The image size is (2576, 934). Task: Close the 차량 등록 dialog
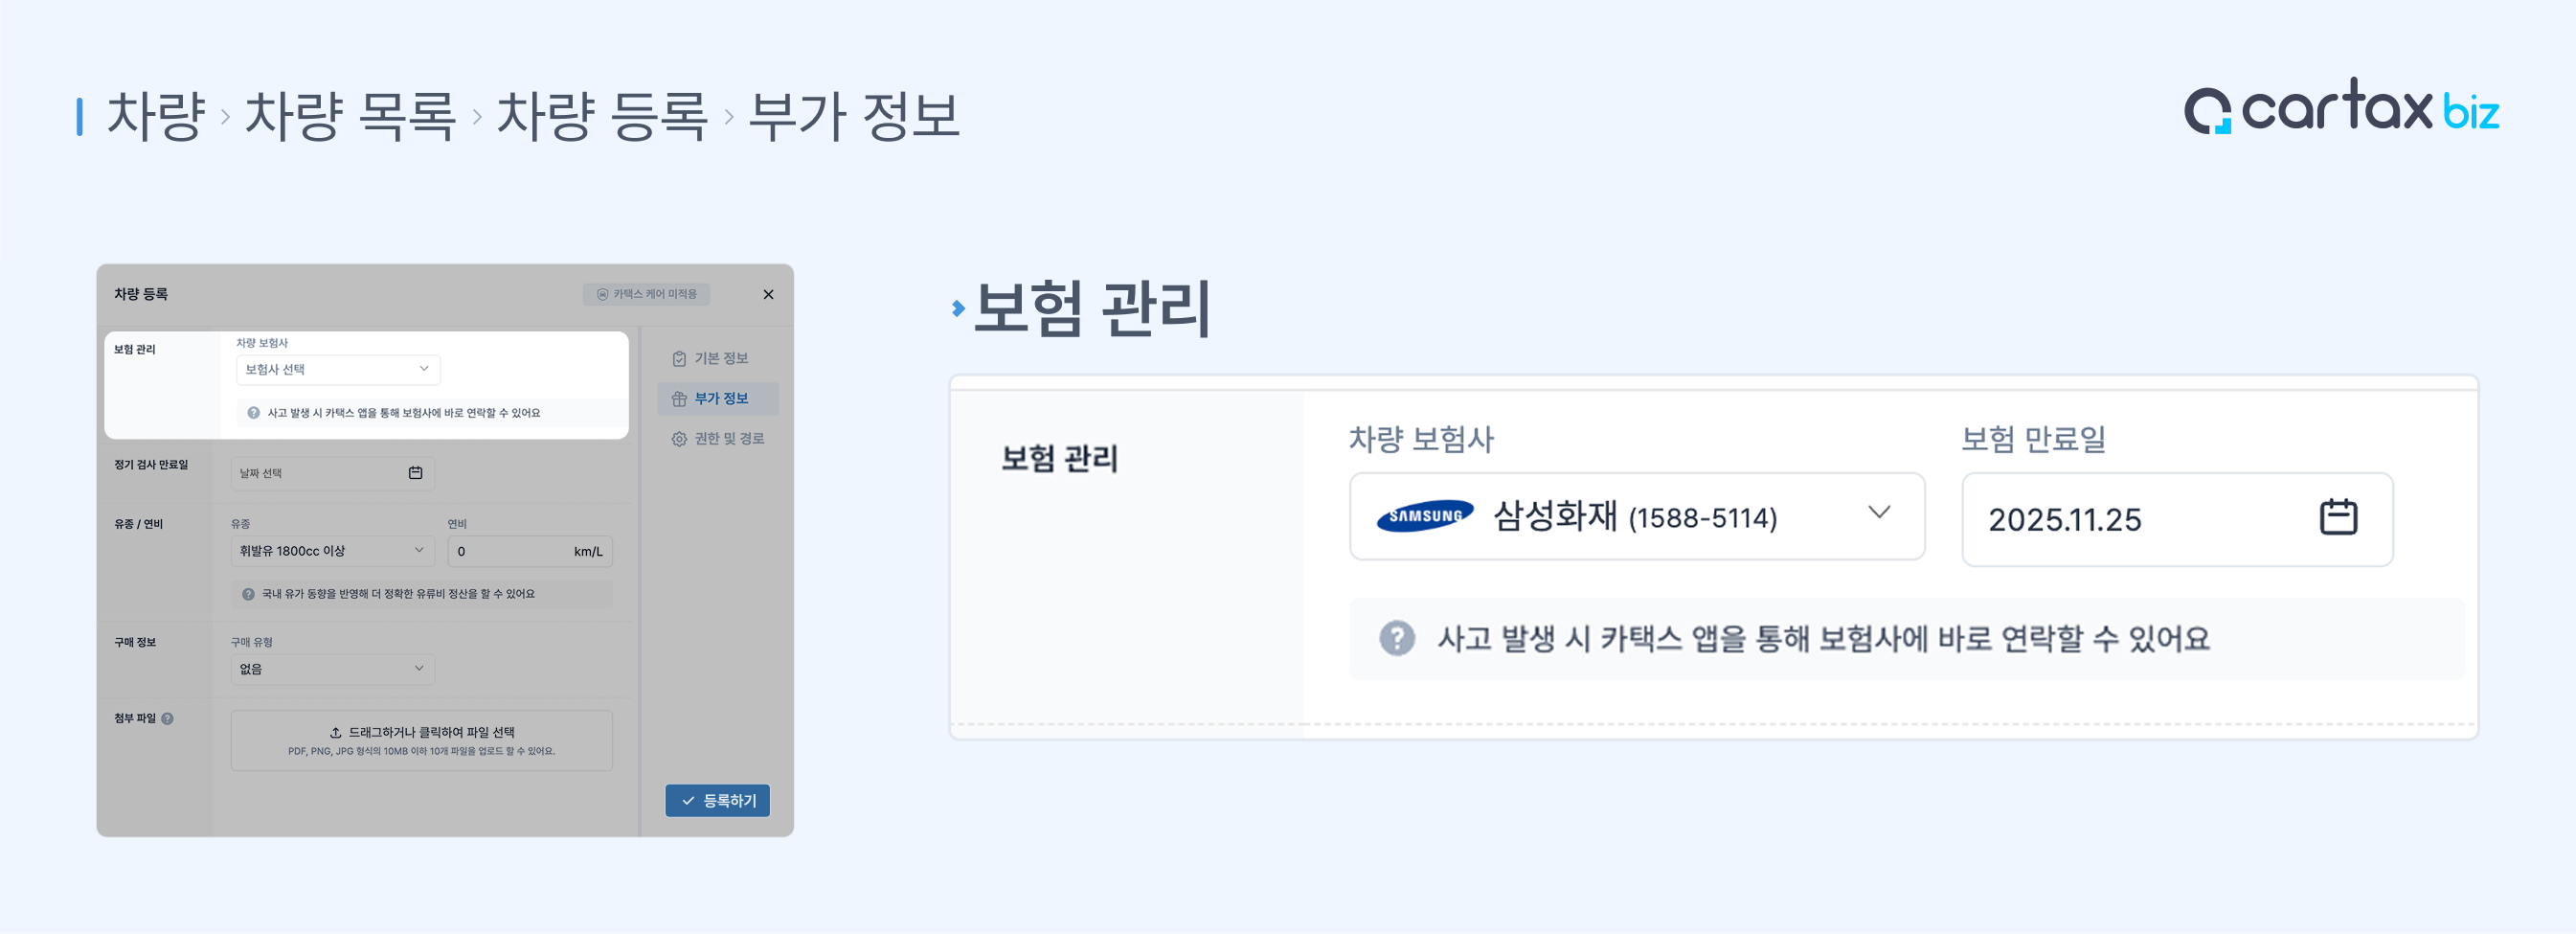[768, 294]
